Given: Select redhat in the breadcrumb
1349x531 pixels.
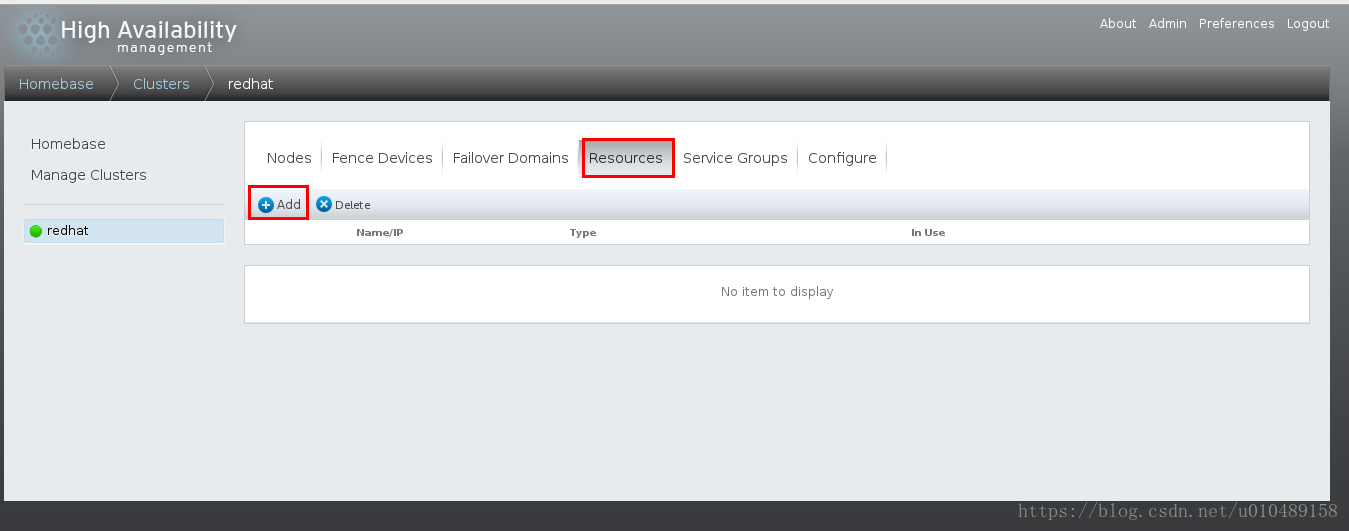Looking at the screenshot, I should point(250,84).
